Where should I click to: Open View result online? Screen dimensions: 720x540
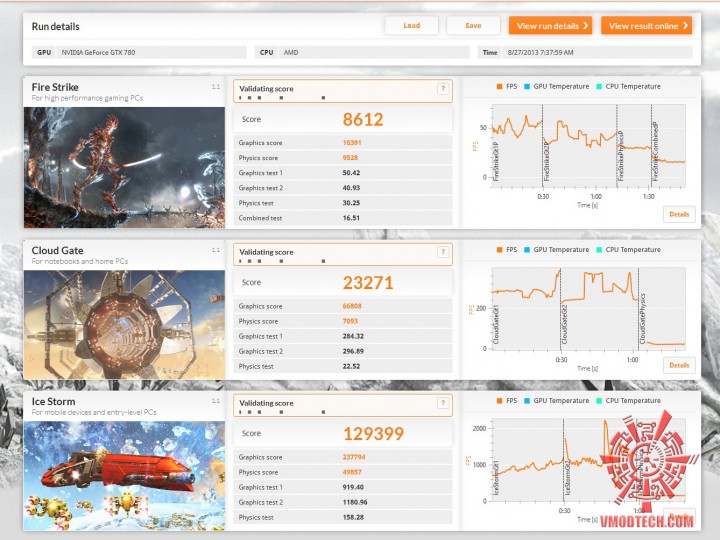coord(646,26)
